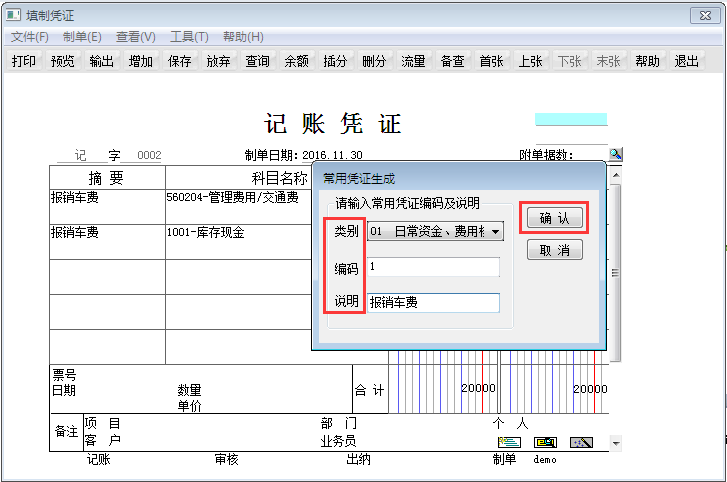Save the voucher with 保存
The image size is (727, 482).
[x=180, y=61]
